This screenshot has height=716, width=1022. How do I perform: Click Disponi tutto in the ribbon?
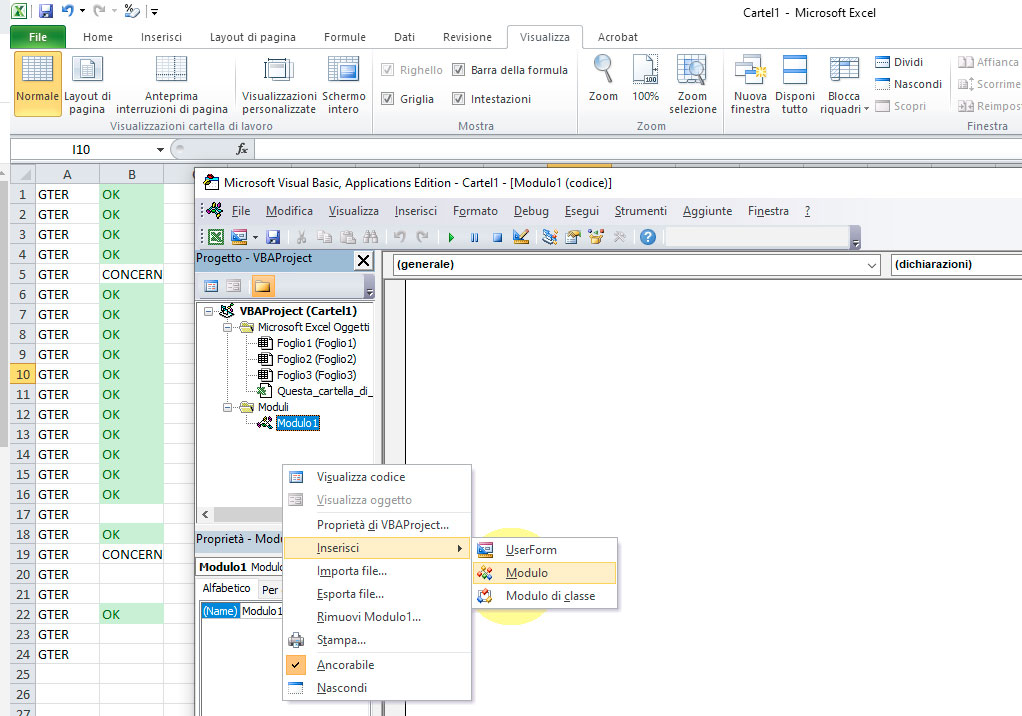tap(795, 84)
